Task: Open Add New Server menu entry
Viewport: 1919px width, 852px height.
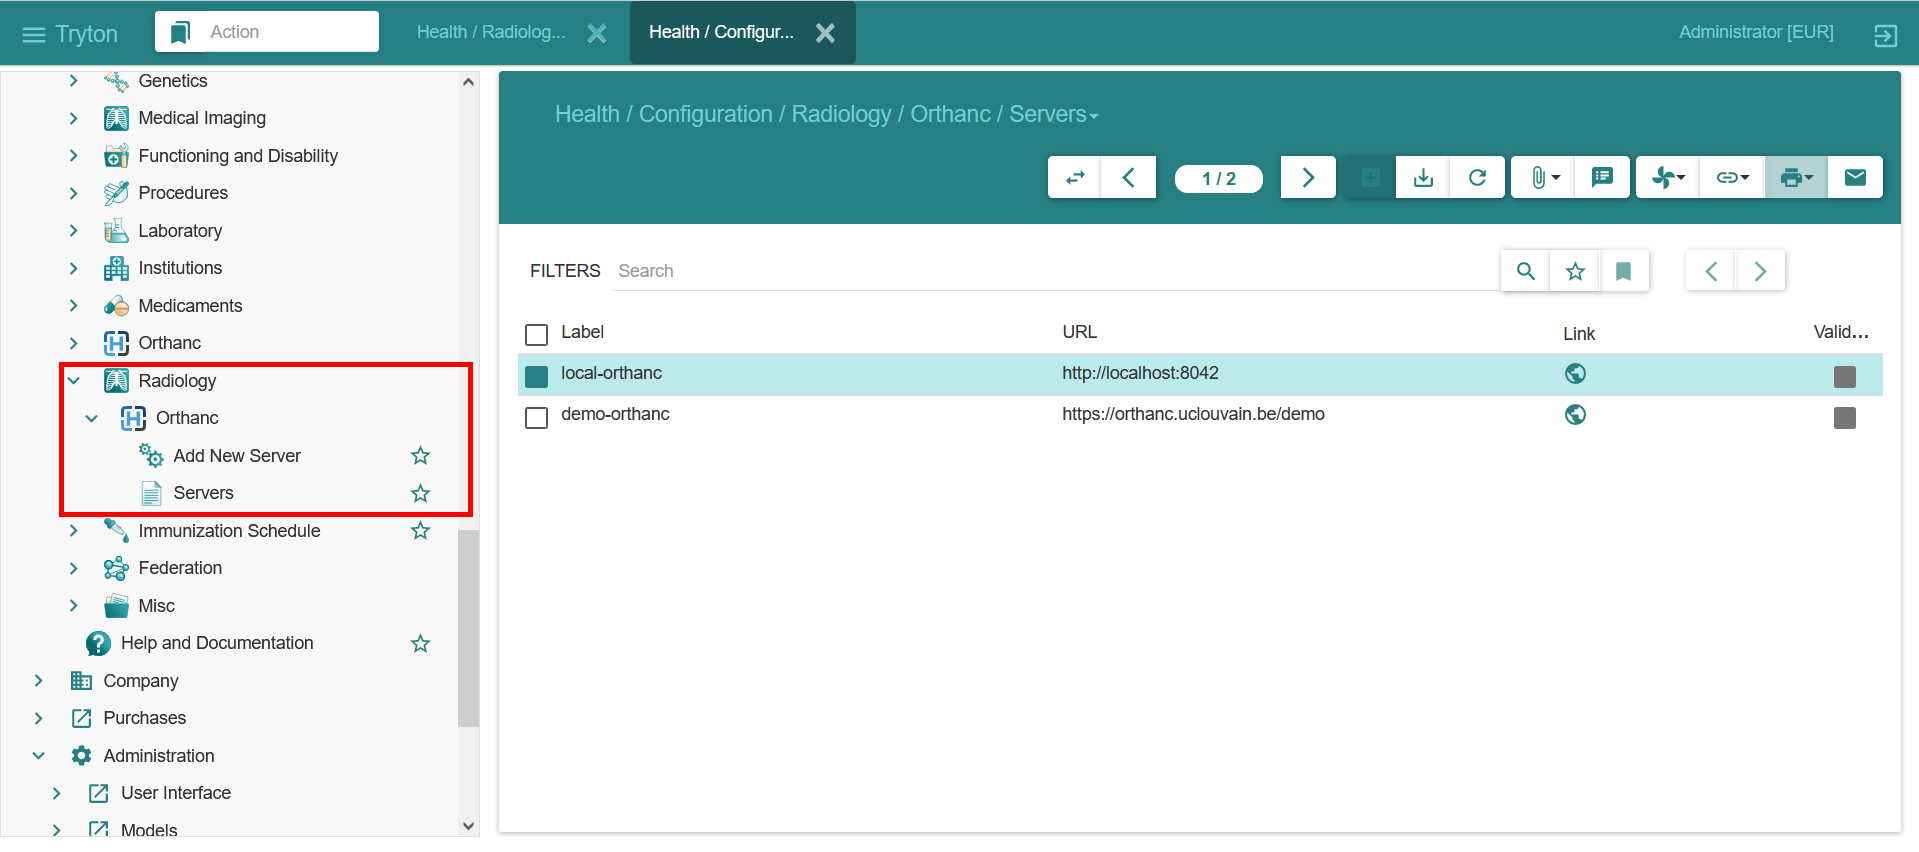Action: point(237,456)
